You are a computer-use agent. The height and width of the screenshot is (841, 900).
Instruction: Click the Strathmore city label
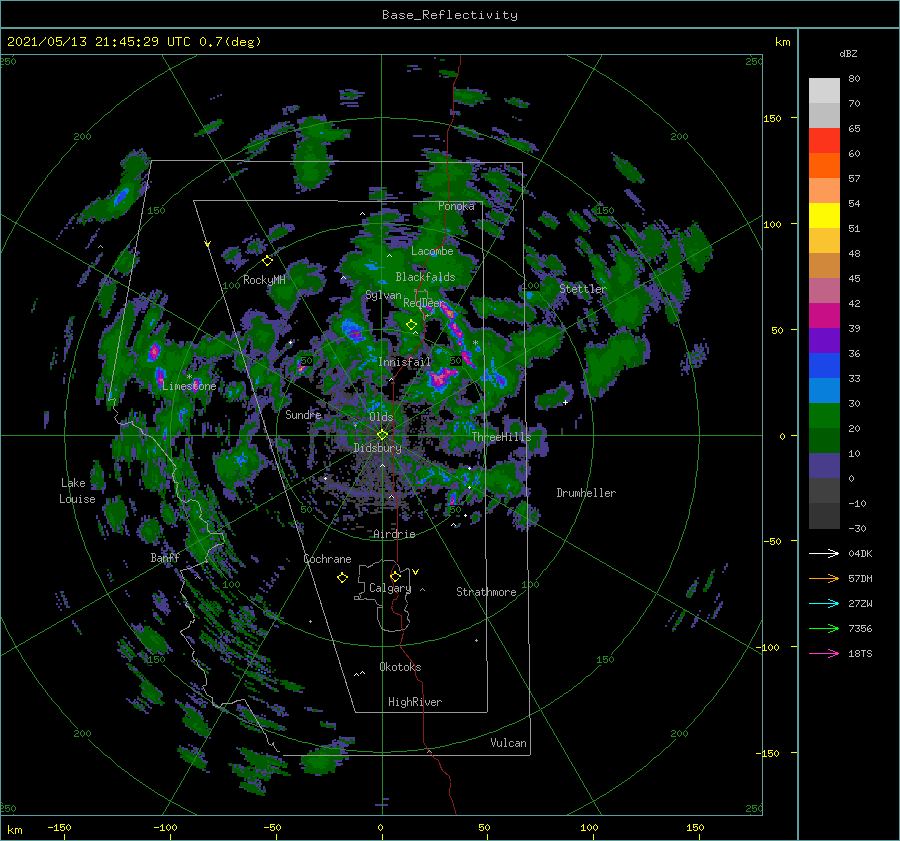pos(486,592)
